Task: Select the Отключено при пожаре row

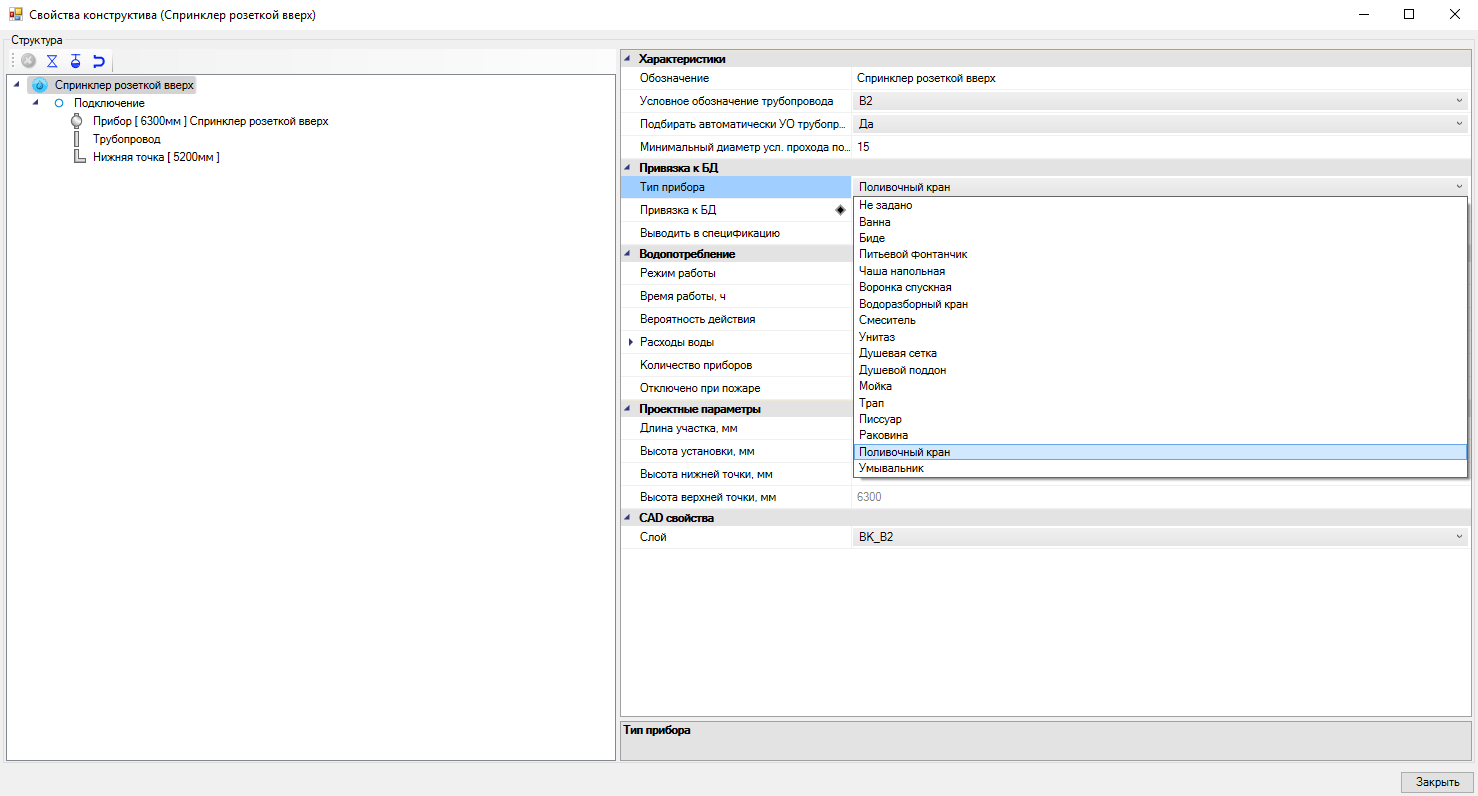Action: pos(736,388)
